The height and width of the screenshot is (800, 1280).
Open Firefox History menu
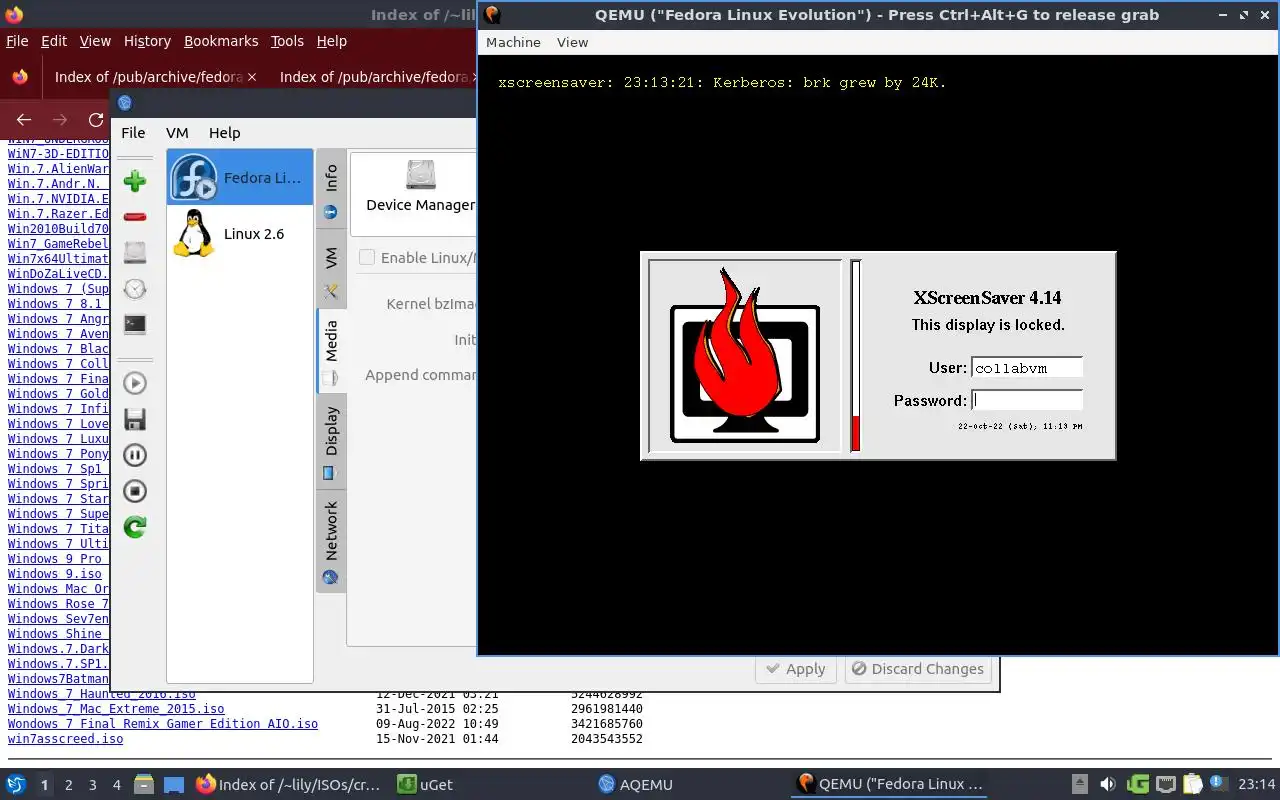click(x=147, y=41)
